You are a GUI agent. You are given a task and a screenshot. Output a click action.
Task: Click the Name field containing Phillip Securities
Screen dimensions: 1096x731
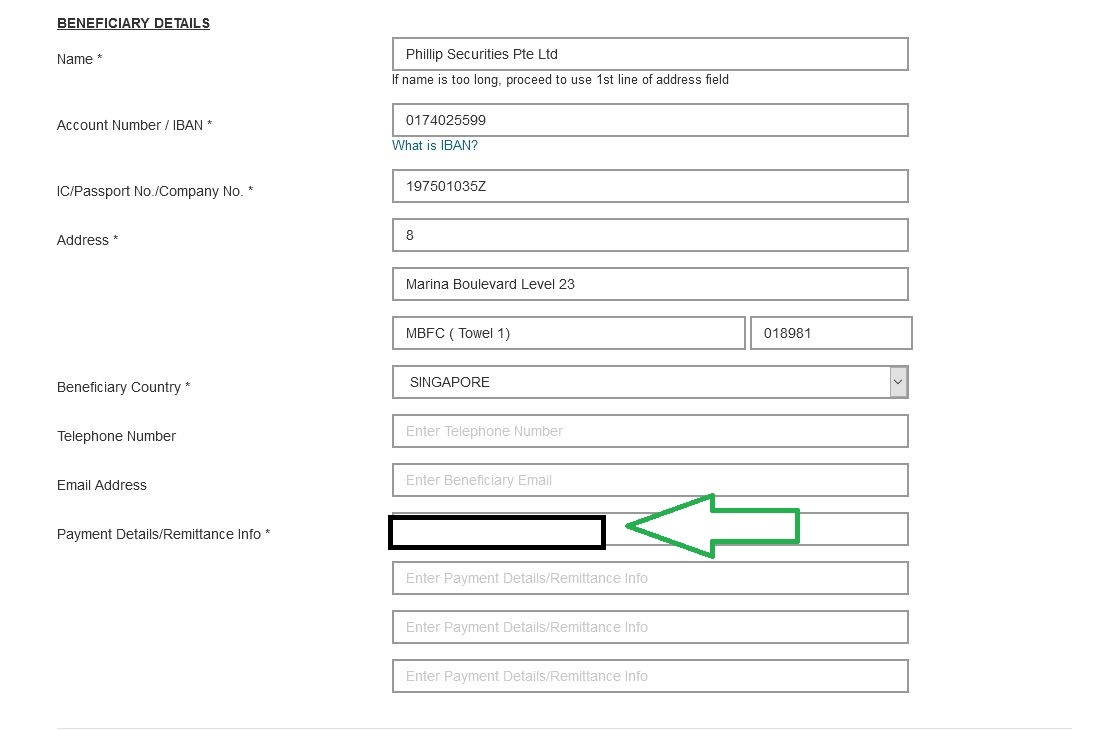tap(650, 54)
